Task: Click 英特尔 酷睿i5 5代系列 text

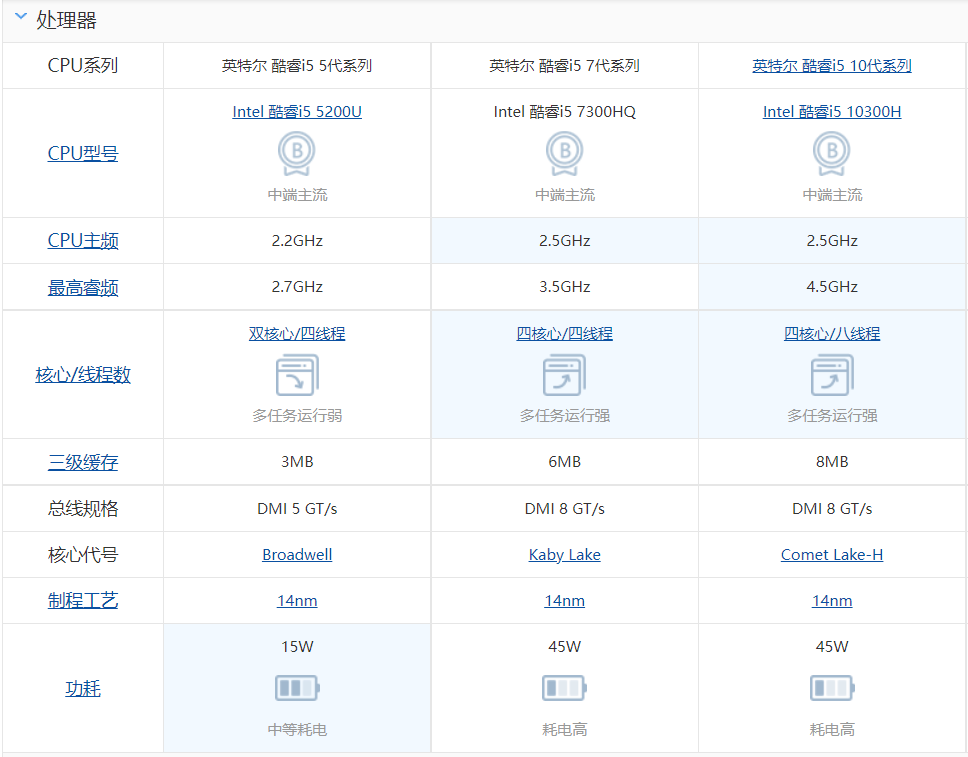Action: click(297, 65)
